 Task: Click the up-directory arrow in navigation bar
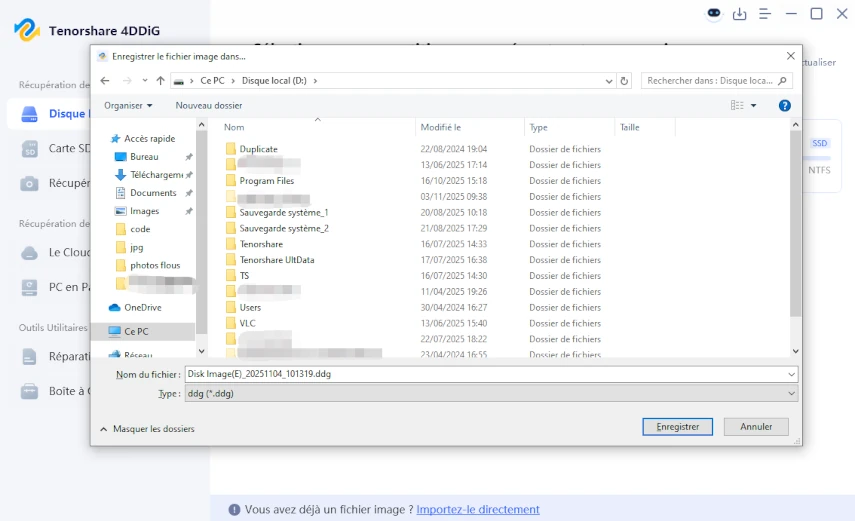(160, 81)
